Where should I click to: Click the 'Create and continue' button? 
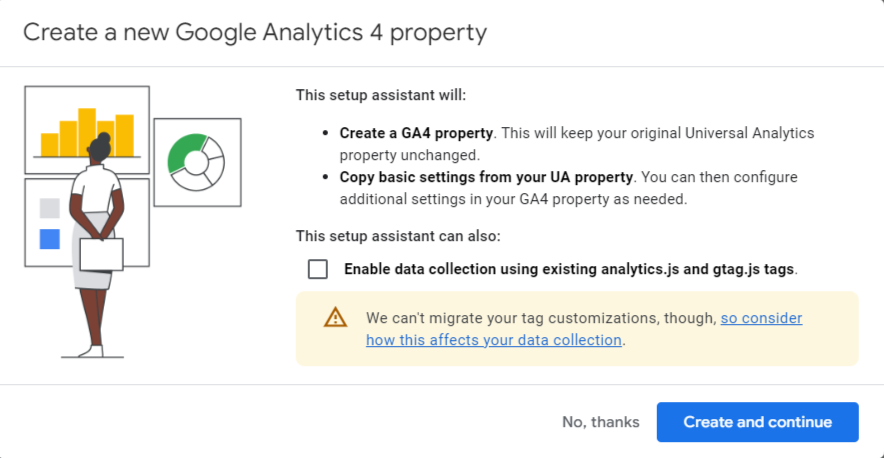pos(758,422)
